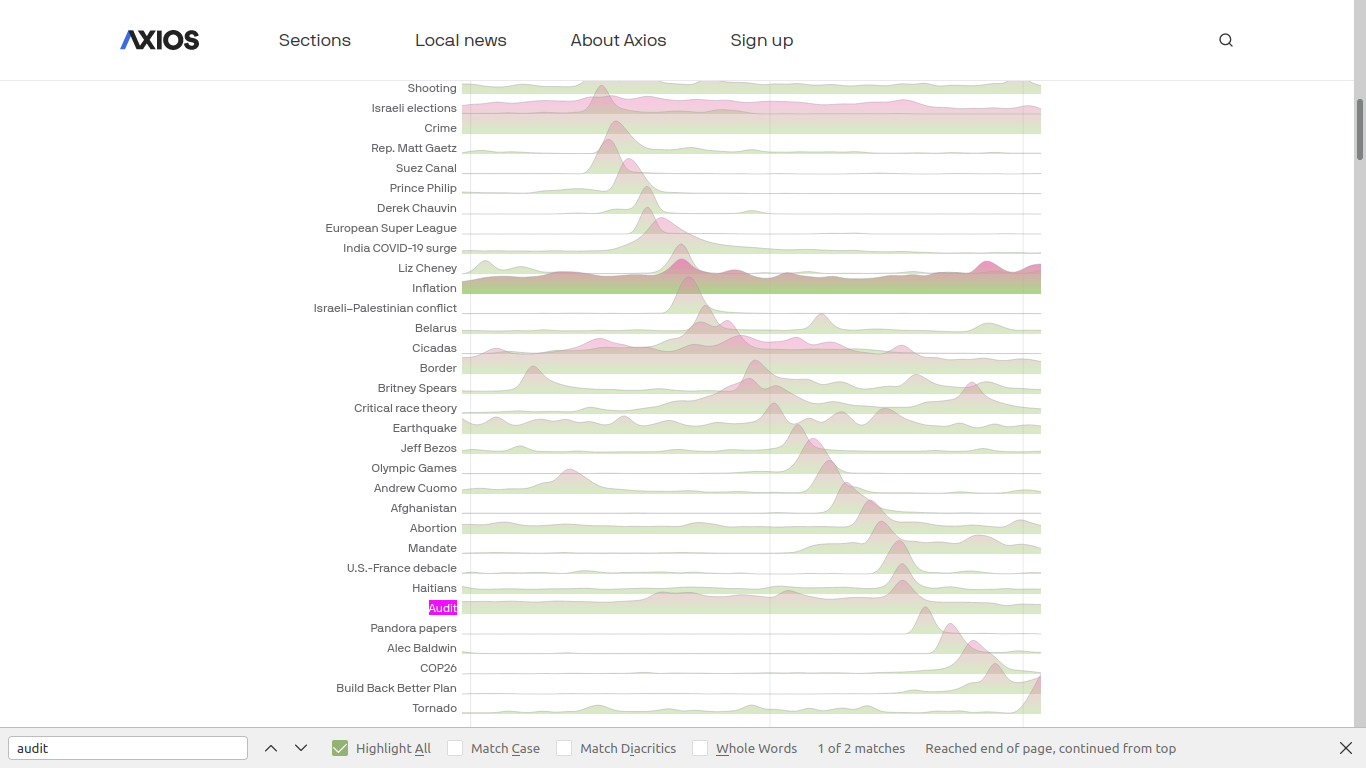Viewport: 1366px width, 768px height.
Task: Click the highlighted Audit label
Action: click(443, 608)
